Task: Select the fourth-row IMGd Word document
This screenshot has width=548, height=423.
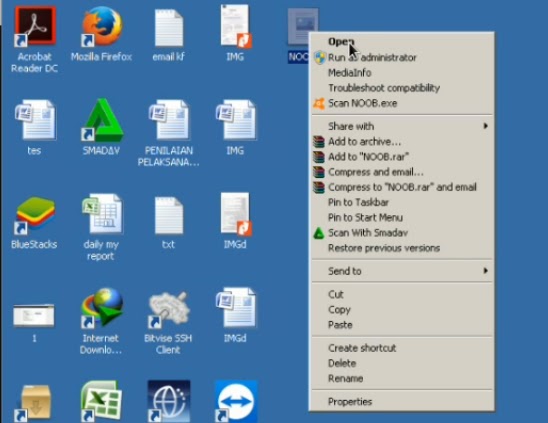Action: 236,308
